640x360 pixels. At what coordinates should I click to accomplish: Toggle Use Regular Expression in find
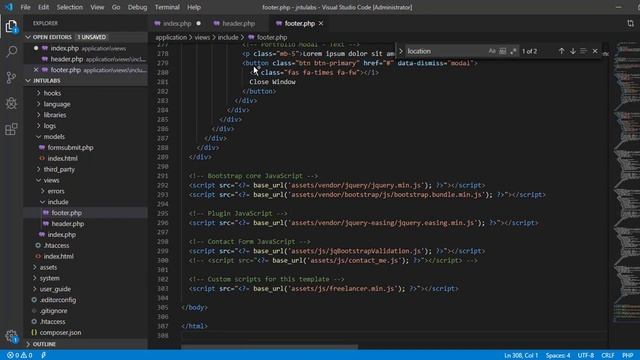[513, 51]
